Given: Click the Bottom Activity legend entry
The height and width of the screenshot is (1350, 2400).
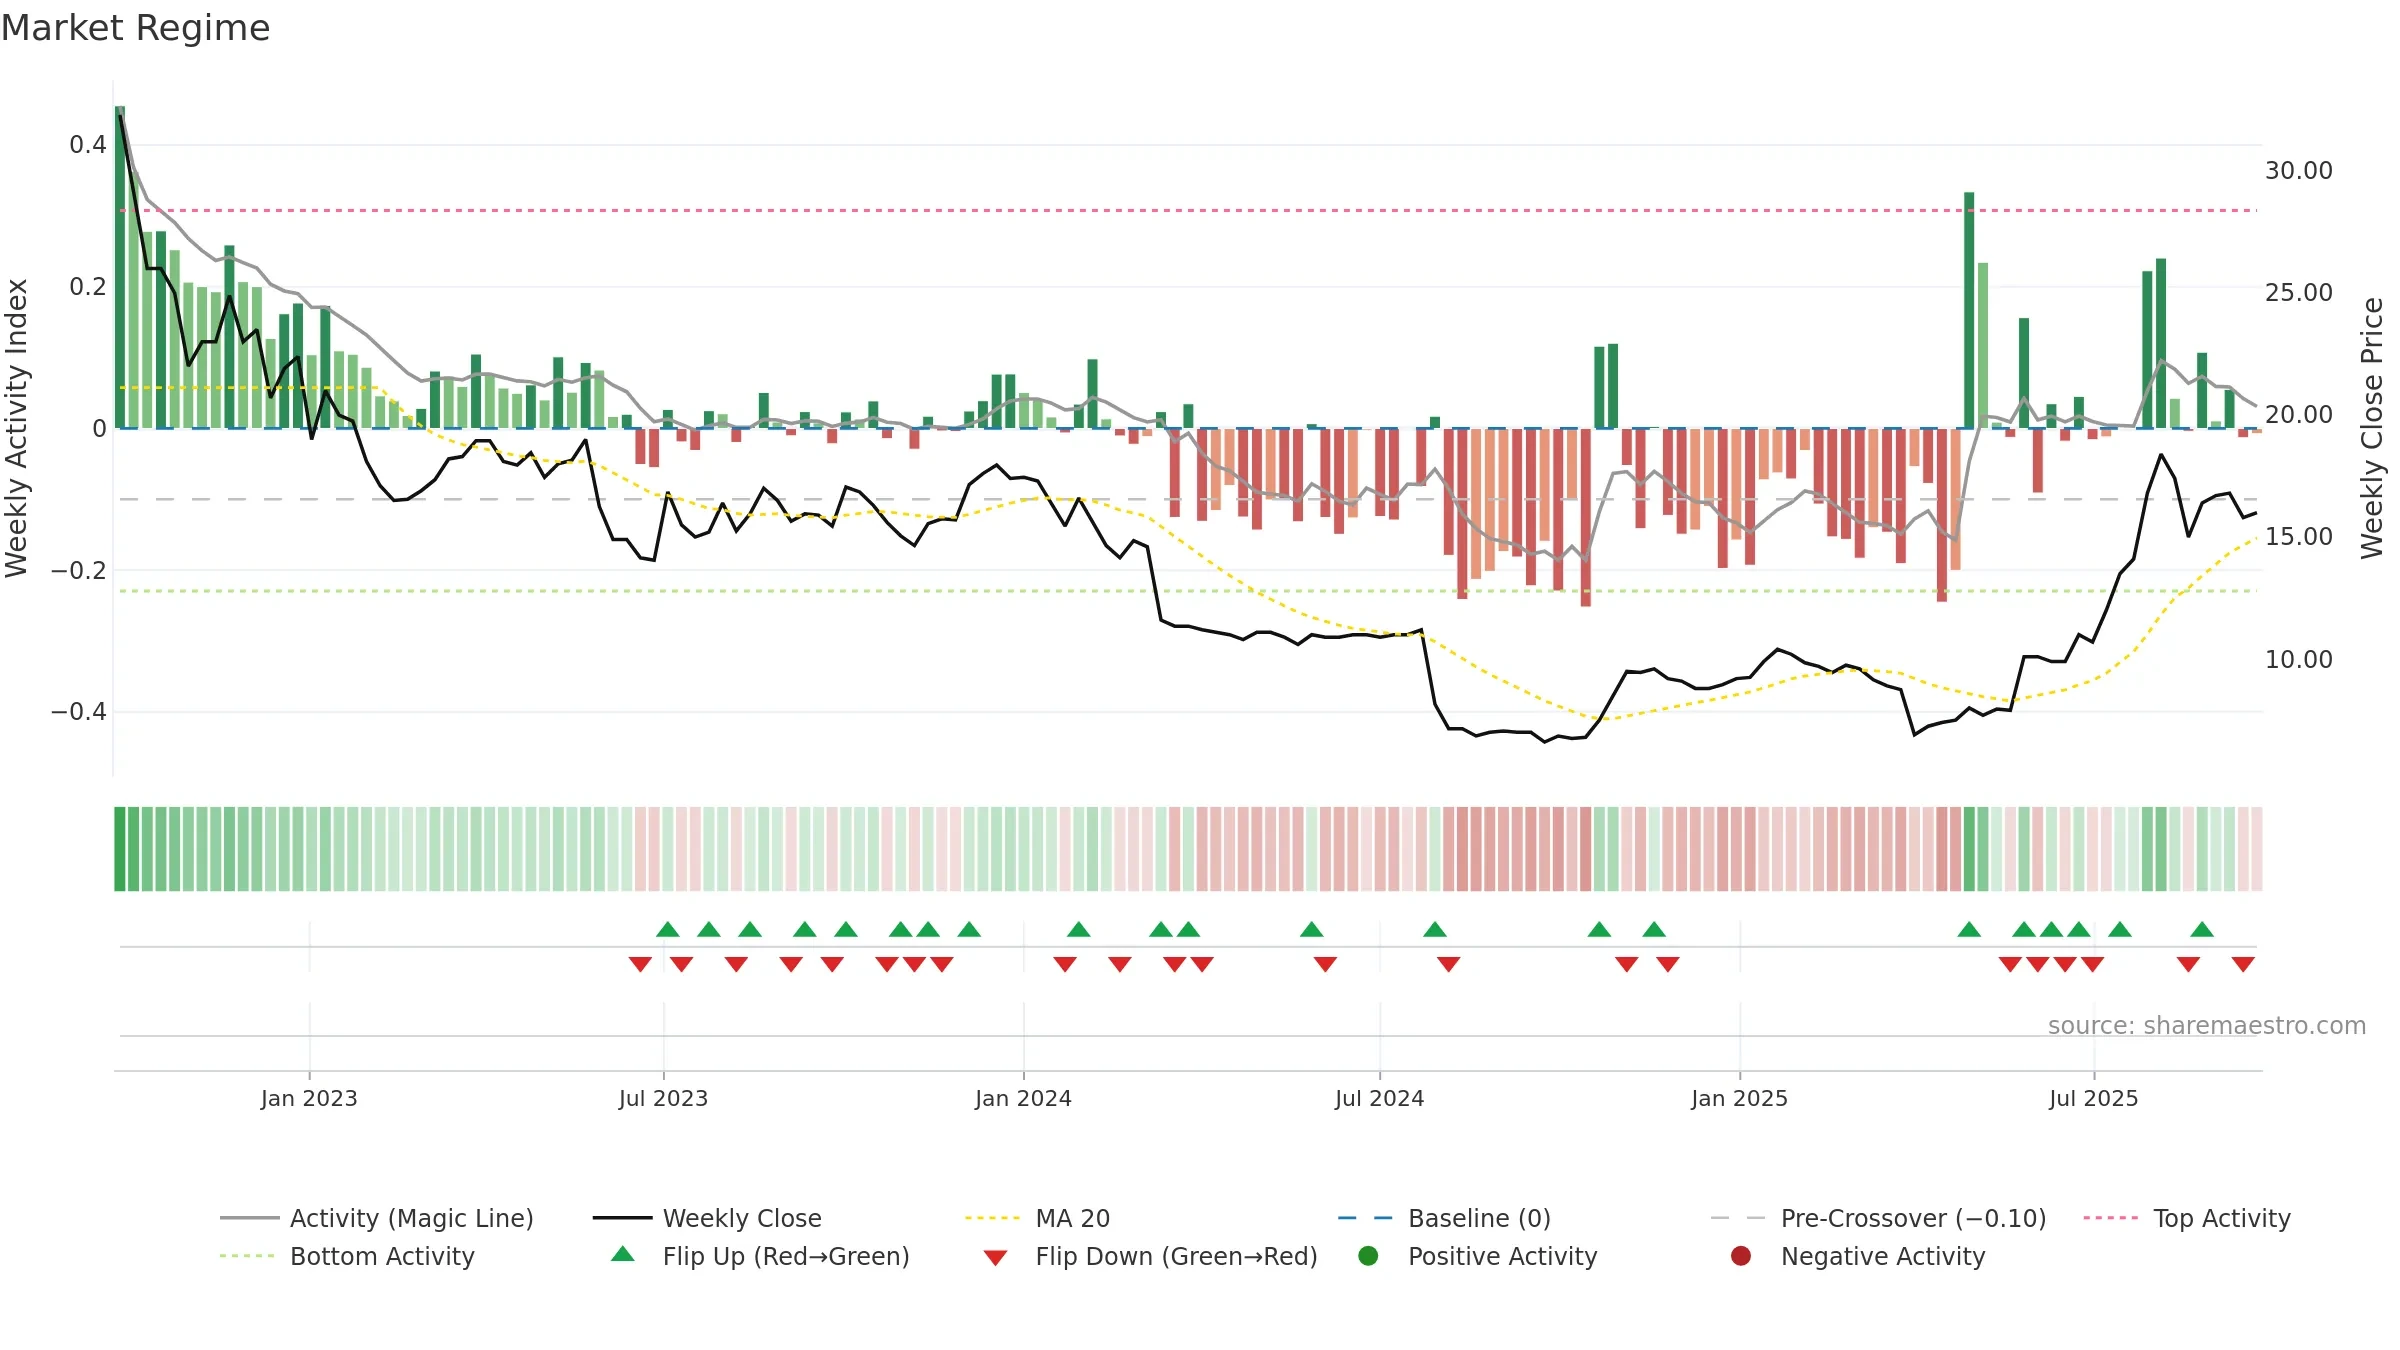Looking at the screenshot, I should [x=347, y=1256].
